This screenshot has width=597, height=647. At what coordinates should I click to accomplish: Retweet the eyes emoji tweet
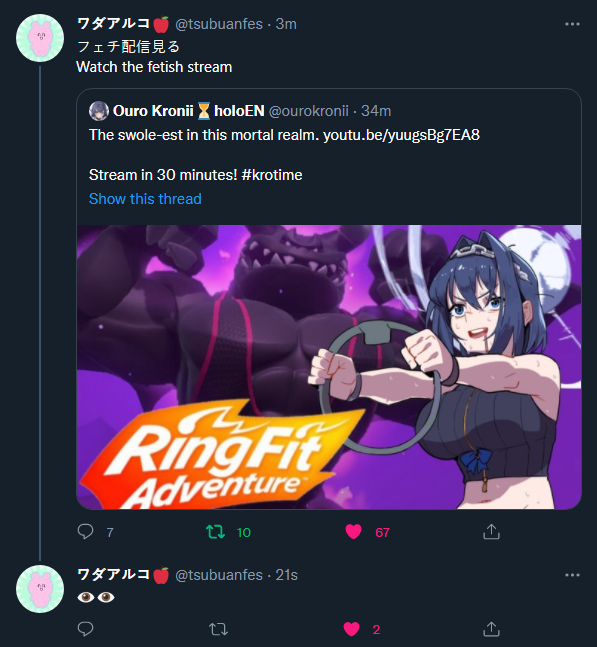(x=218, y=629)
